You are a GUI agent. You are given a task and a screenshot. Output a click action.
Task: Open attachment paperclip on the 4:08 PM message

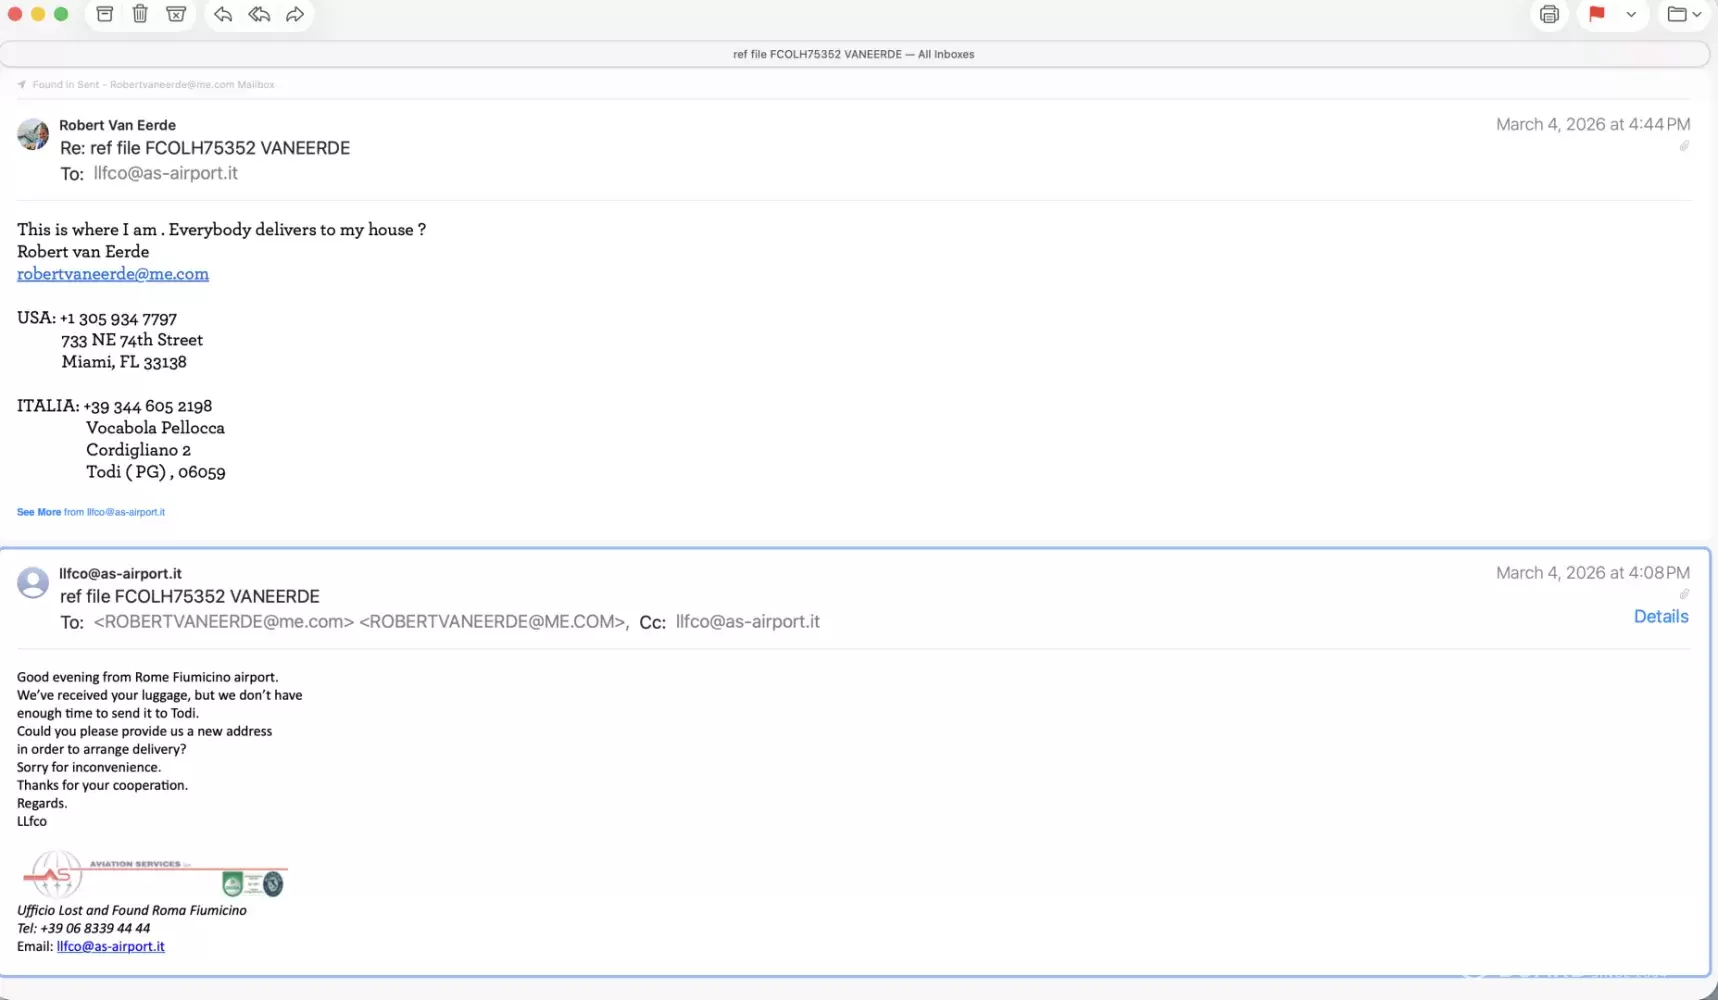point(1684,594)
